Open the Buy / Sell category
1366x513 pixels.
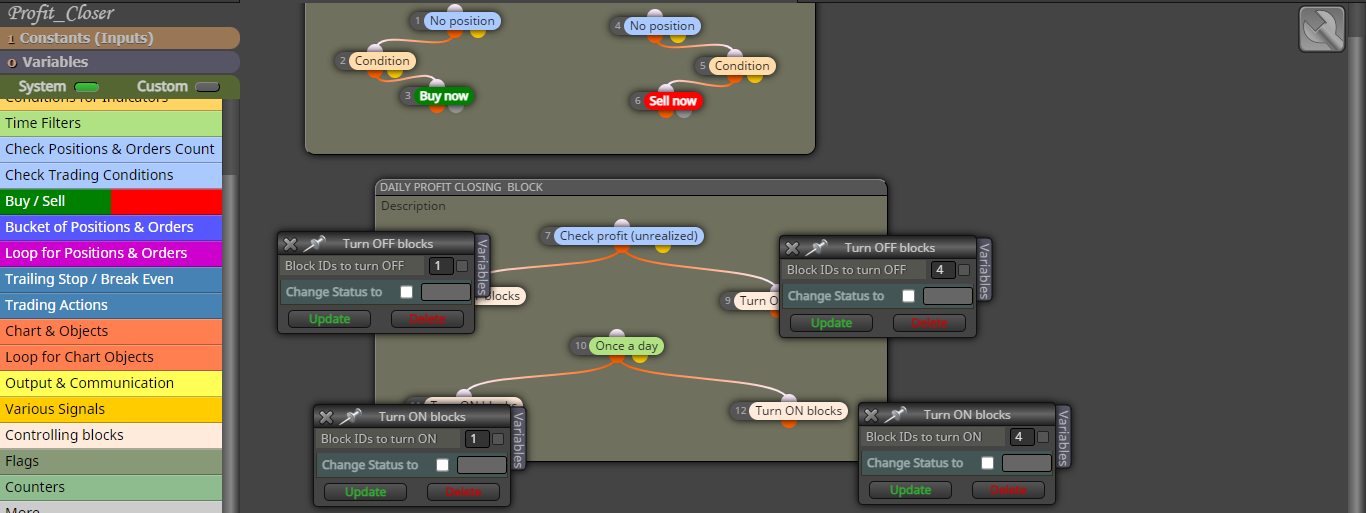pos(111,202)
